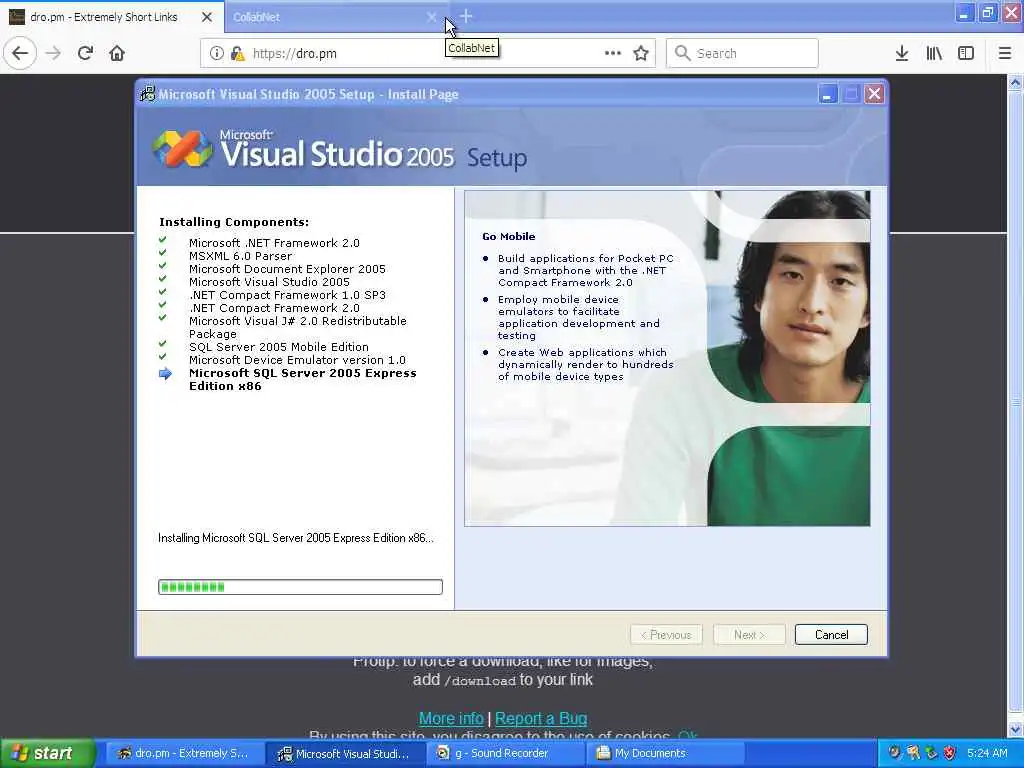Minimize the Firefox browser window
Image resolution: width=1024 pixels, height=768 pixels.
(965, 12)
